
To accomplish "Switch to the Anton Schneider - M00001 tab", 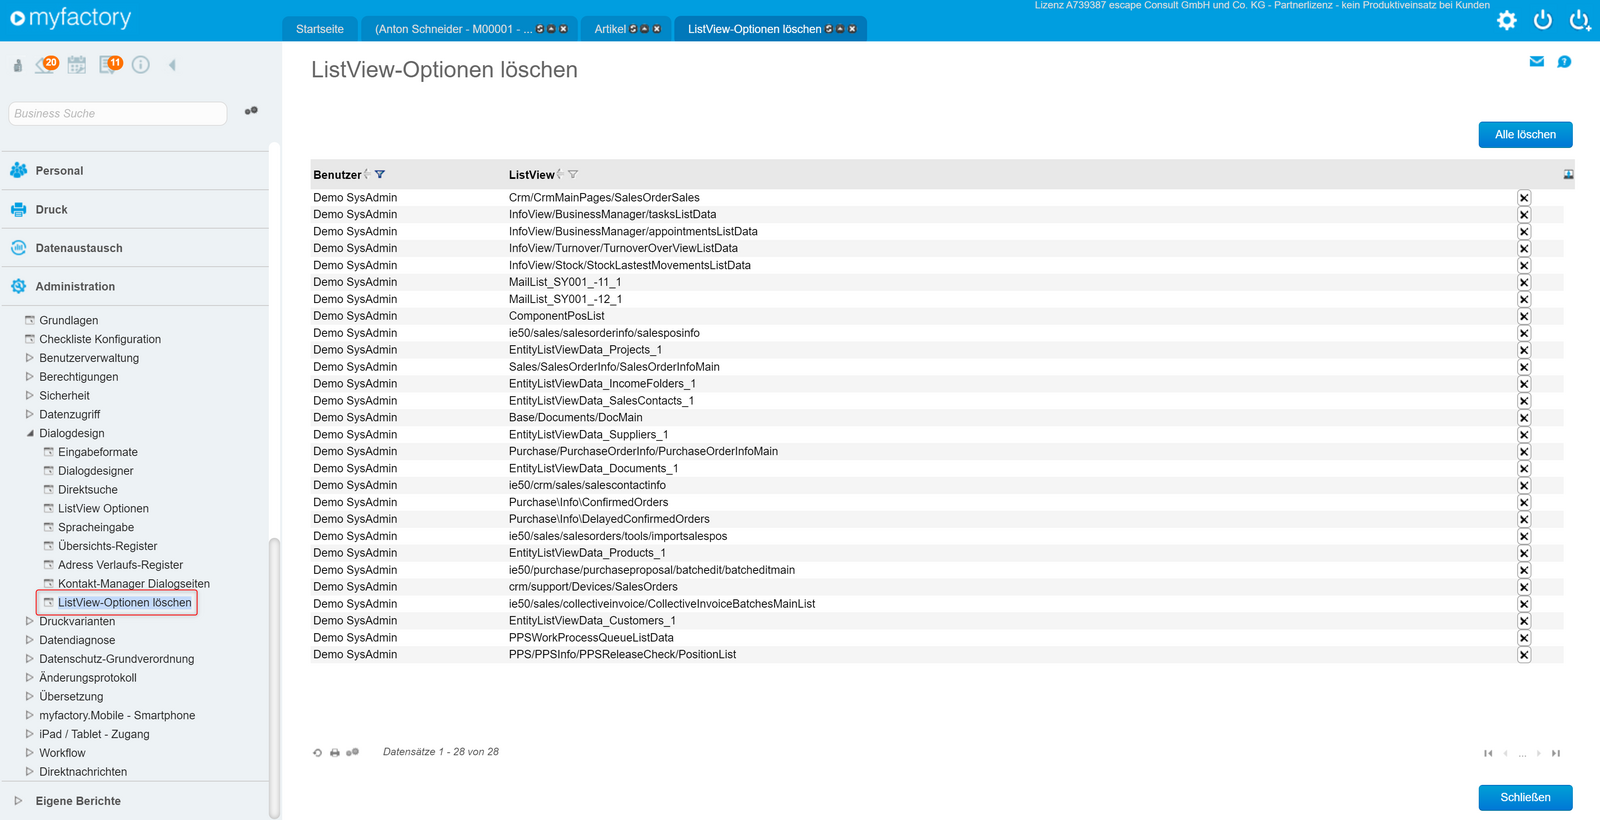I will tap(453, 29).
